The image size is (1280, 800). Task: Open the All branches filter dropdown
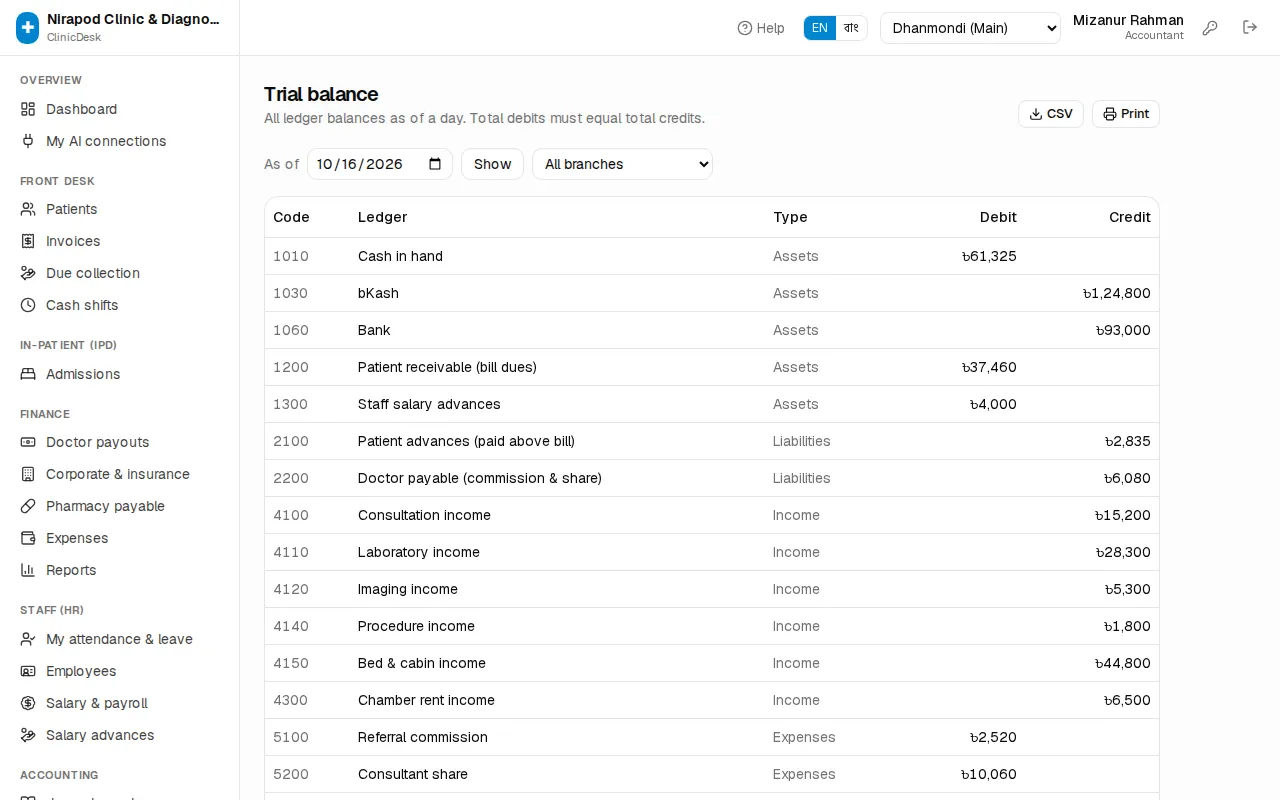click(622, 164)
